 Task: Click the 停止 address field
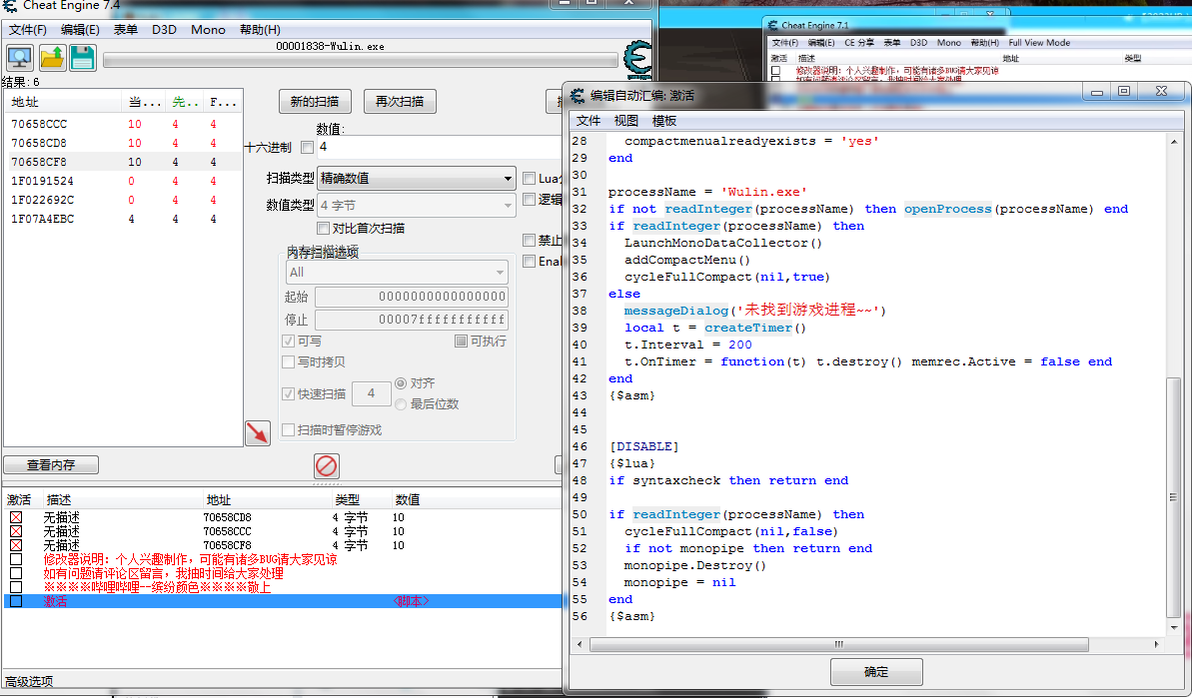click(411, 319)
